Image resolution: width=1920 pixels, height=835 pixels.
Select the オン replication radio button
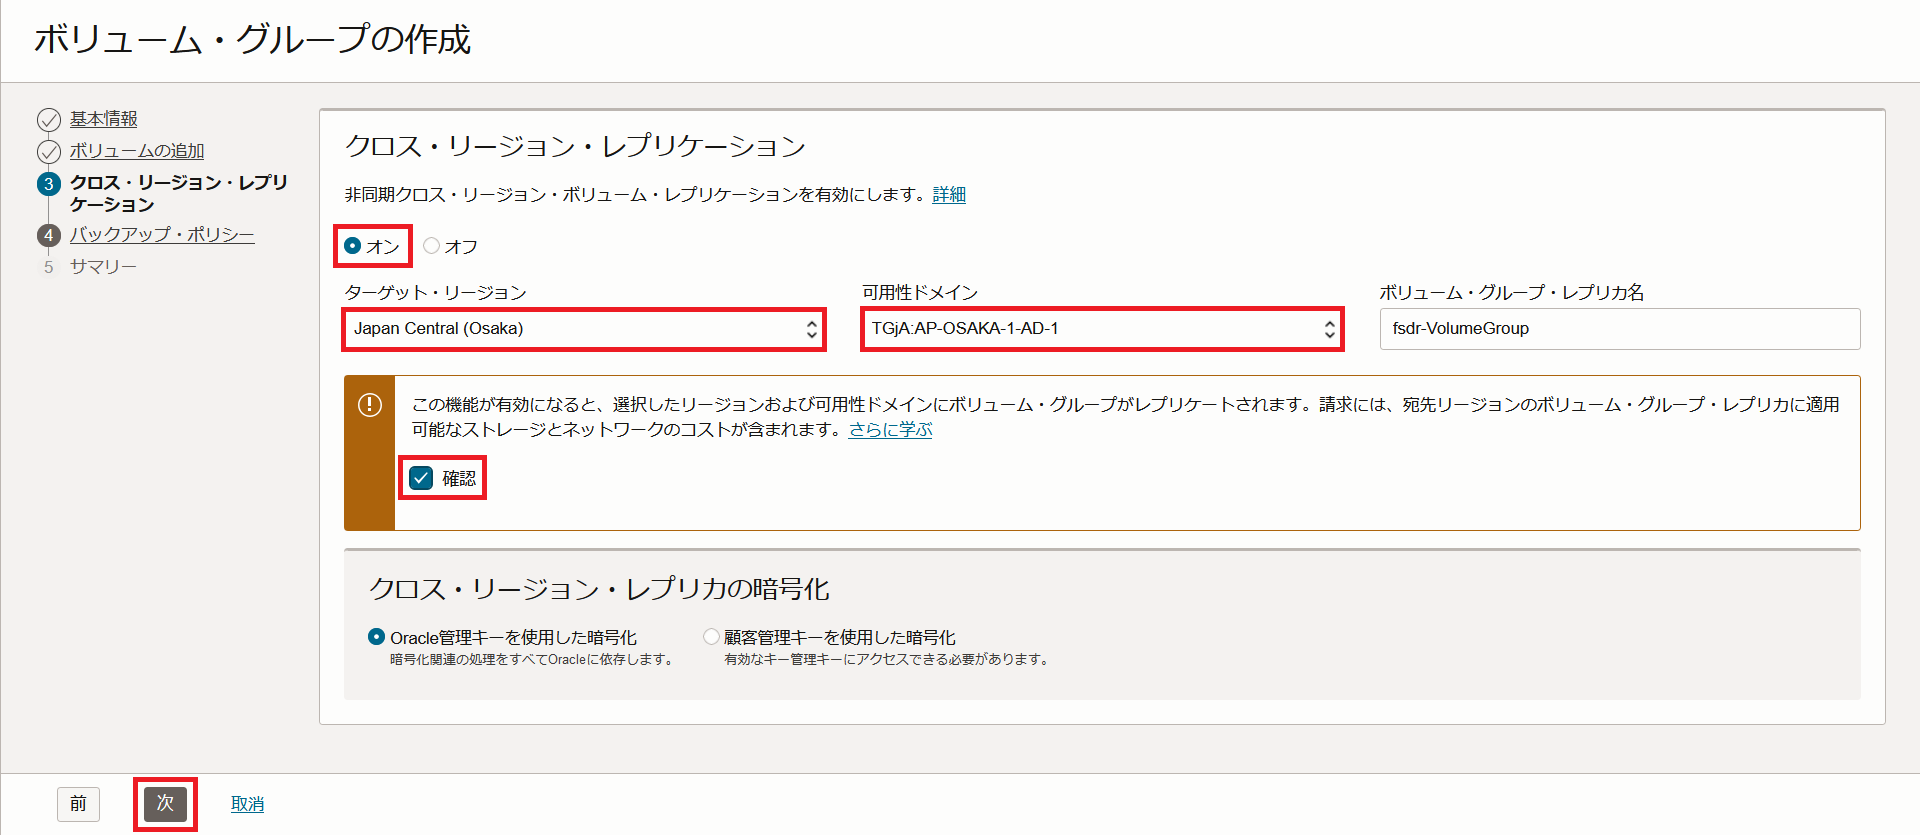353,246
